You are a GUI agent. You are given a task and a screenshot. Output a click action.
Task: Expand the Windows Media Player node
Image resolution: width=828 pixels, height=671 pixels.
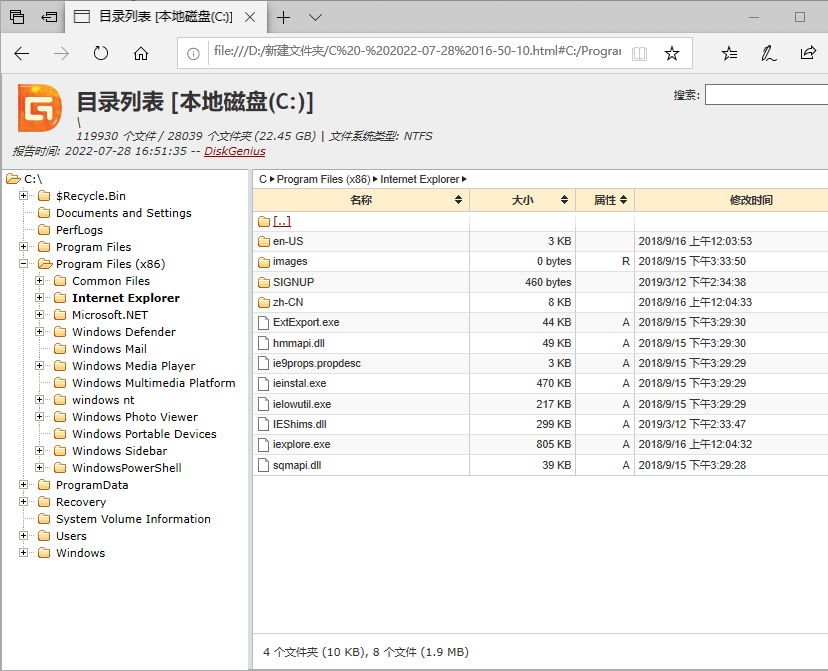(40, 365)
